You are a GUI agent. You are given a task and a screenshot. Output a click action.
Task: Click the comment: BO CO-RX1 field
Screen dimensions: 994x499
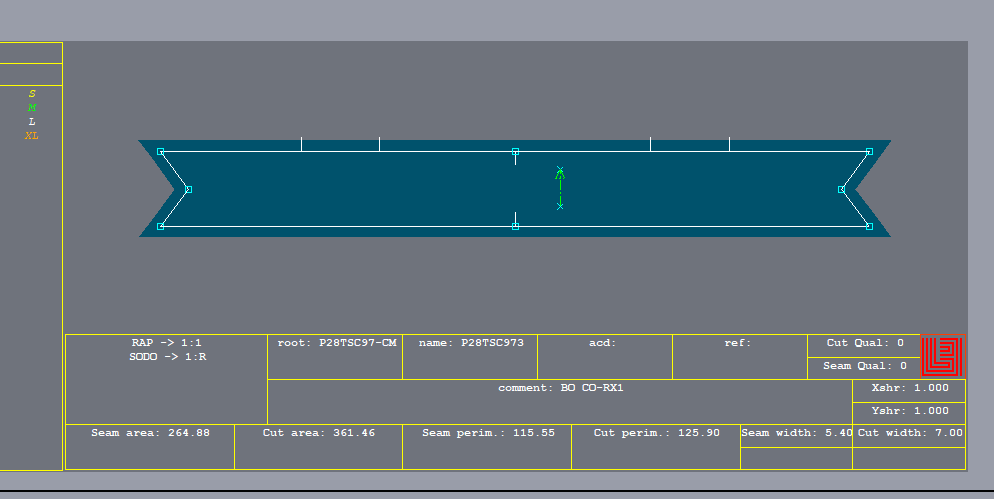pos(560,402)
